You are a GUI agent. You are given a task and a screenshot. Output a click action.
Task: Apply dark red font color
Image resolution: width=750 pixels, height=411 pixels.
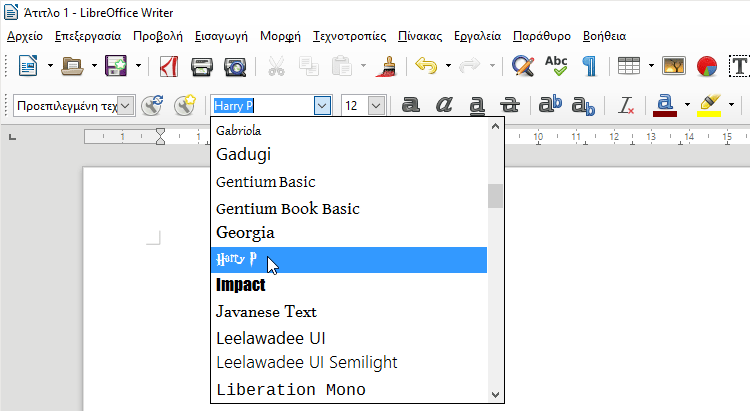(x=665, y=105)
